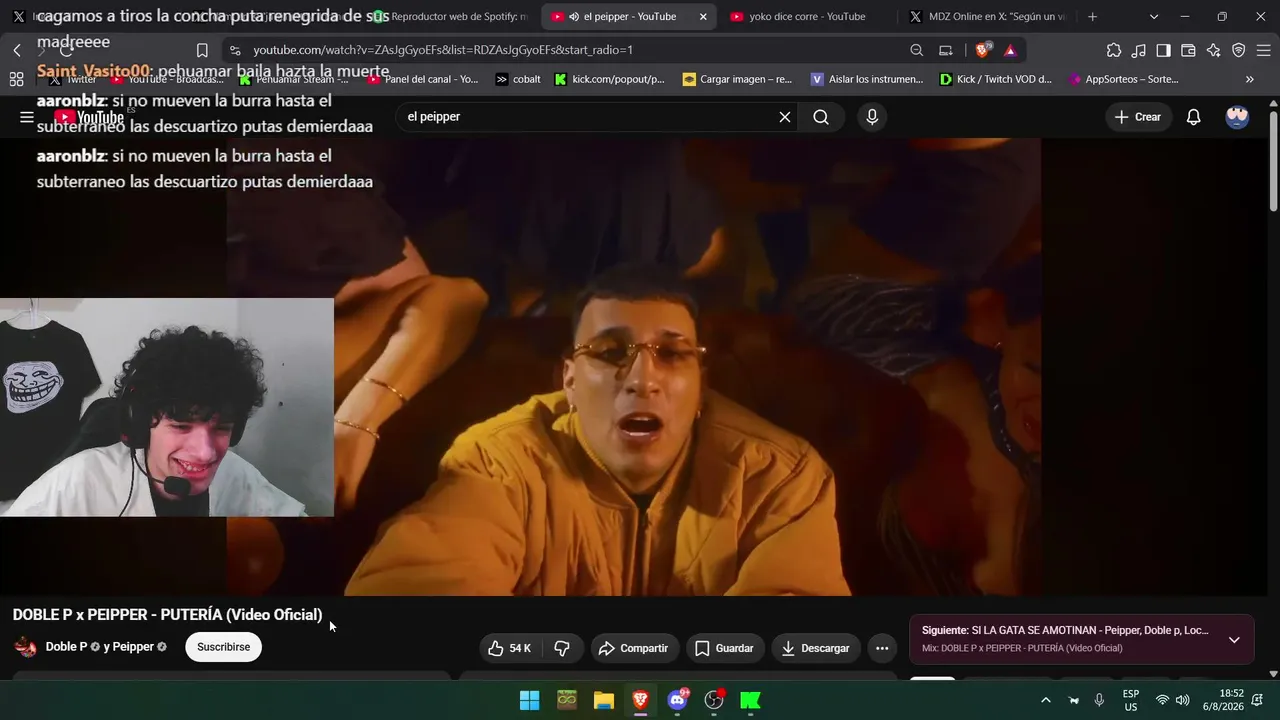Open the cobalt bookmark
The width and height of the screenshot is (1280, 720).
pyautogui.click(x=518, y=79)
